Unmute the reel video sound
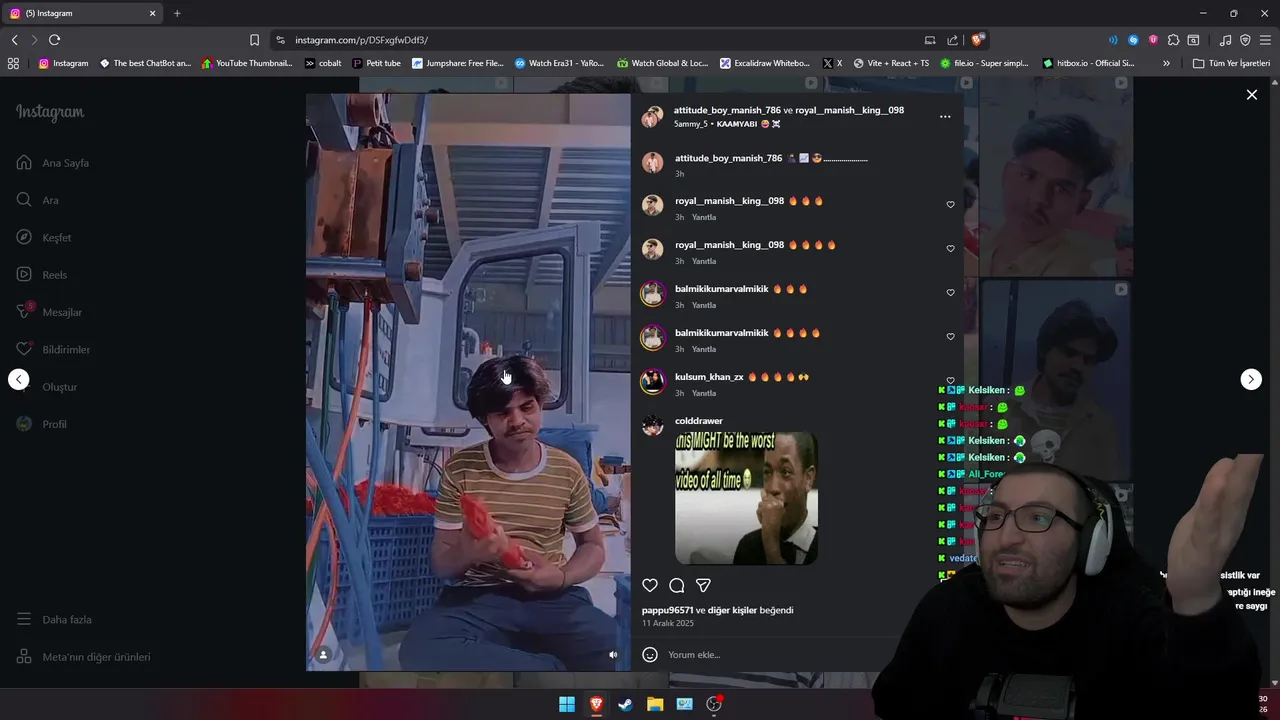Image resolution: width=1280 pixels, height=720 pixels. 613,655
